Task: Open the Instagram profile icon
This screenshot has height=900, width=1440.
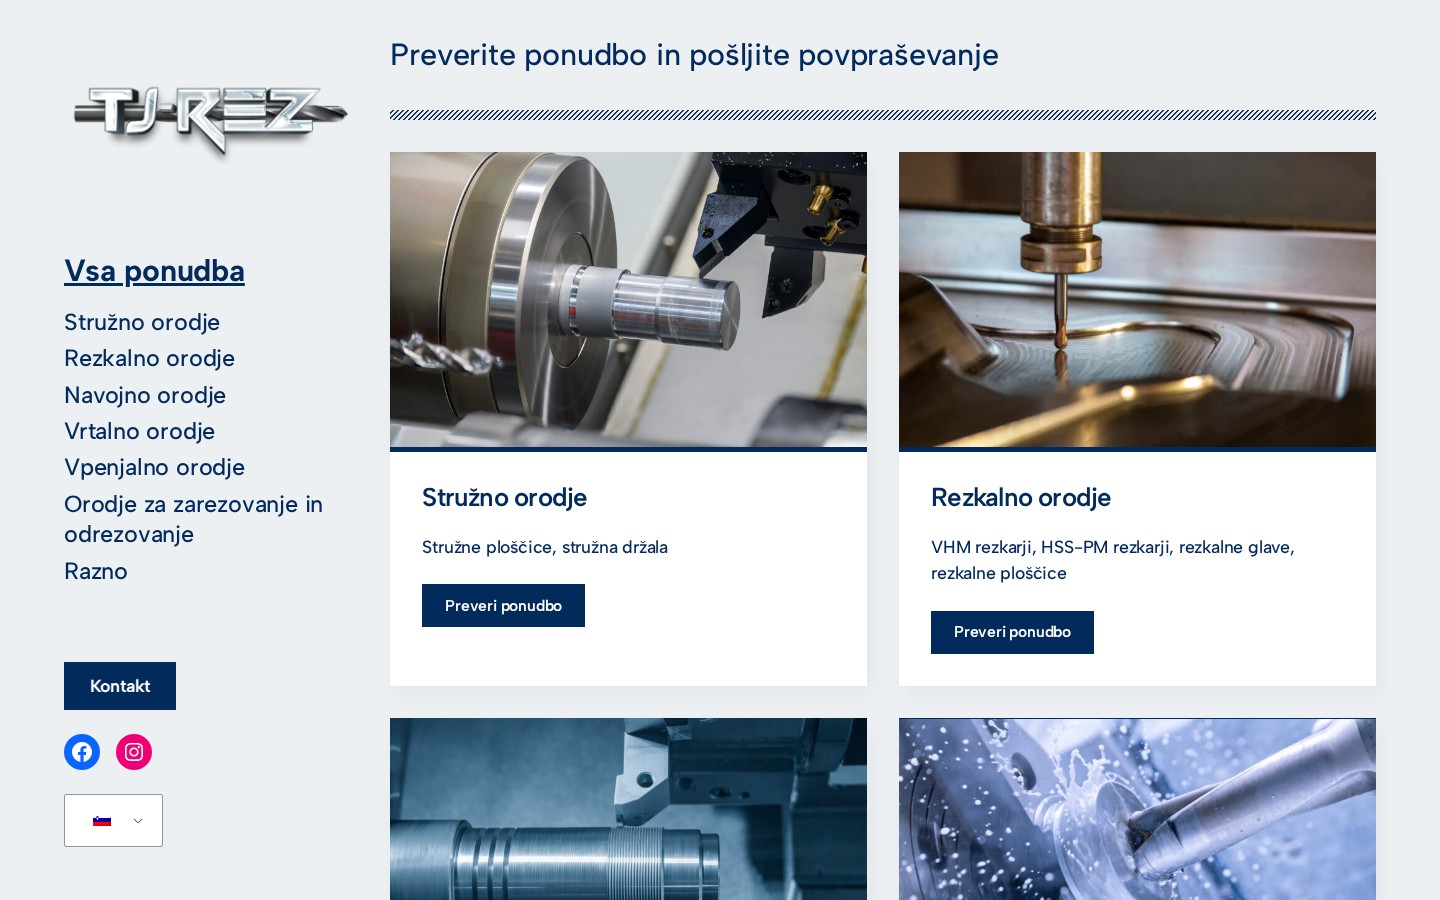Action: [x=134, y=752]
